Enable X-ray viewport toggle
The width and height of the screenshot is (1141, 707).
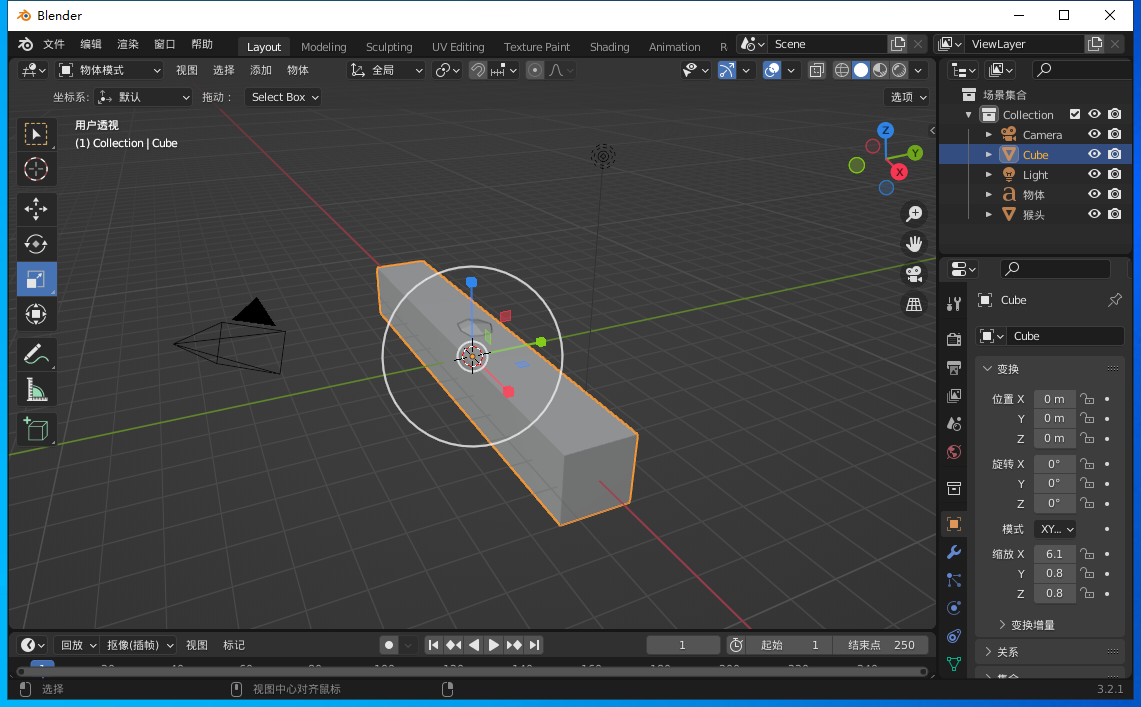[816, 70]
